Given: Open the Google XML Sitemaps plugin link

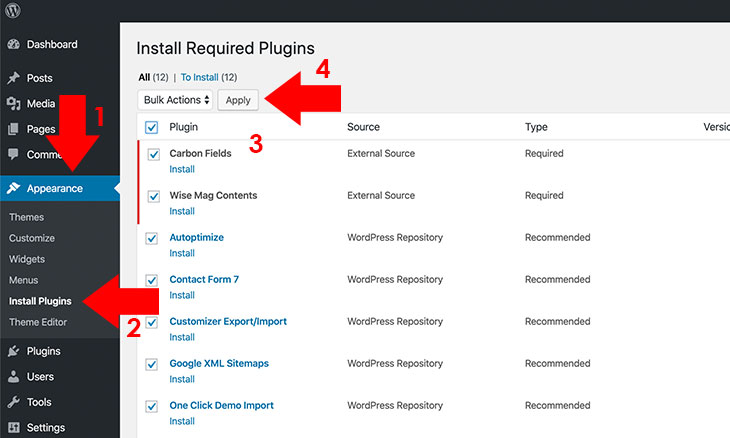Looking at the screenshot, I should [219, 363].
